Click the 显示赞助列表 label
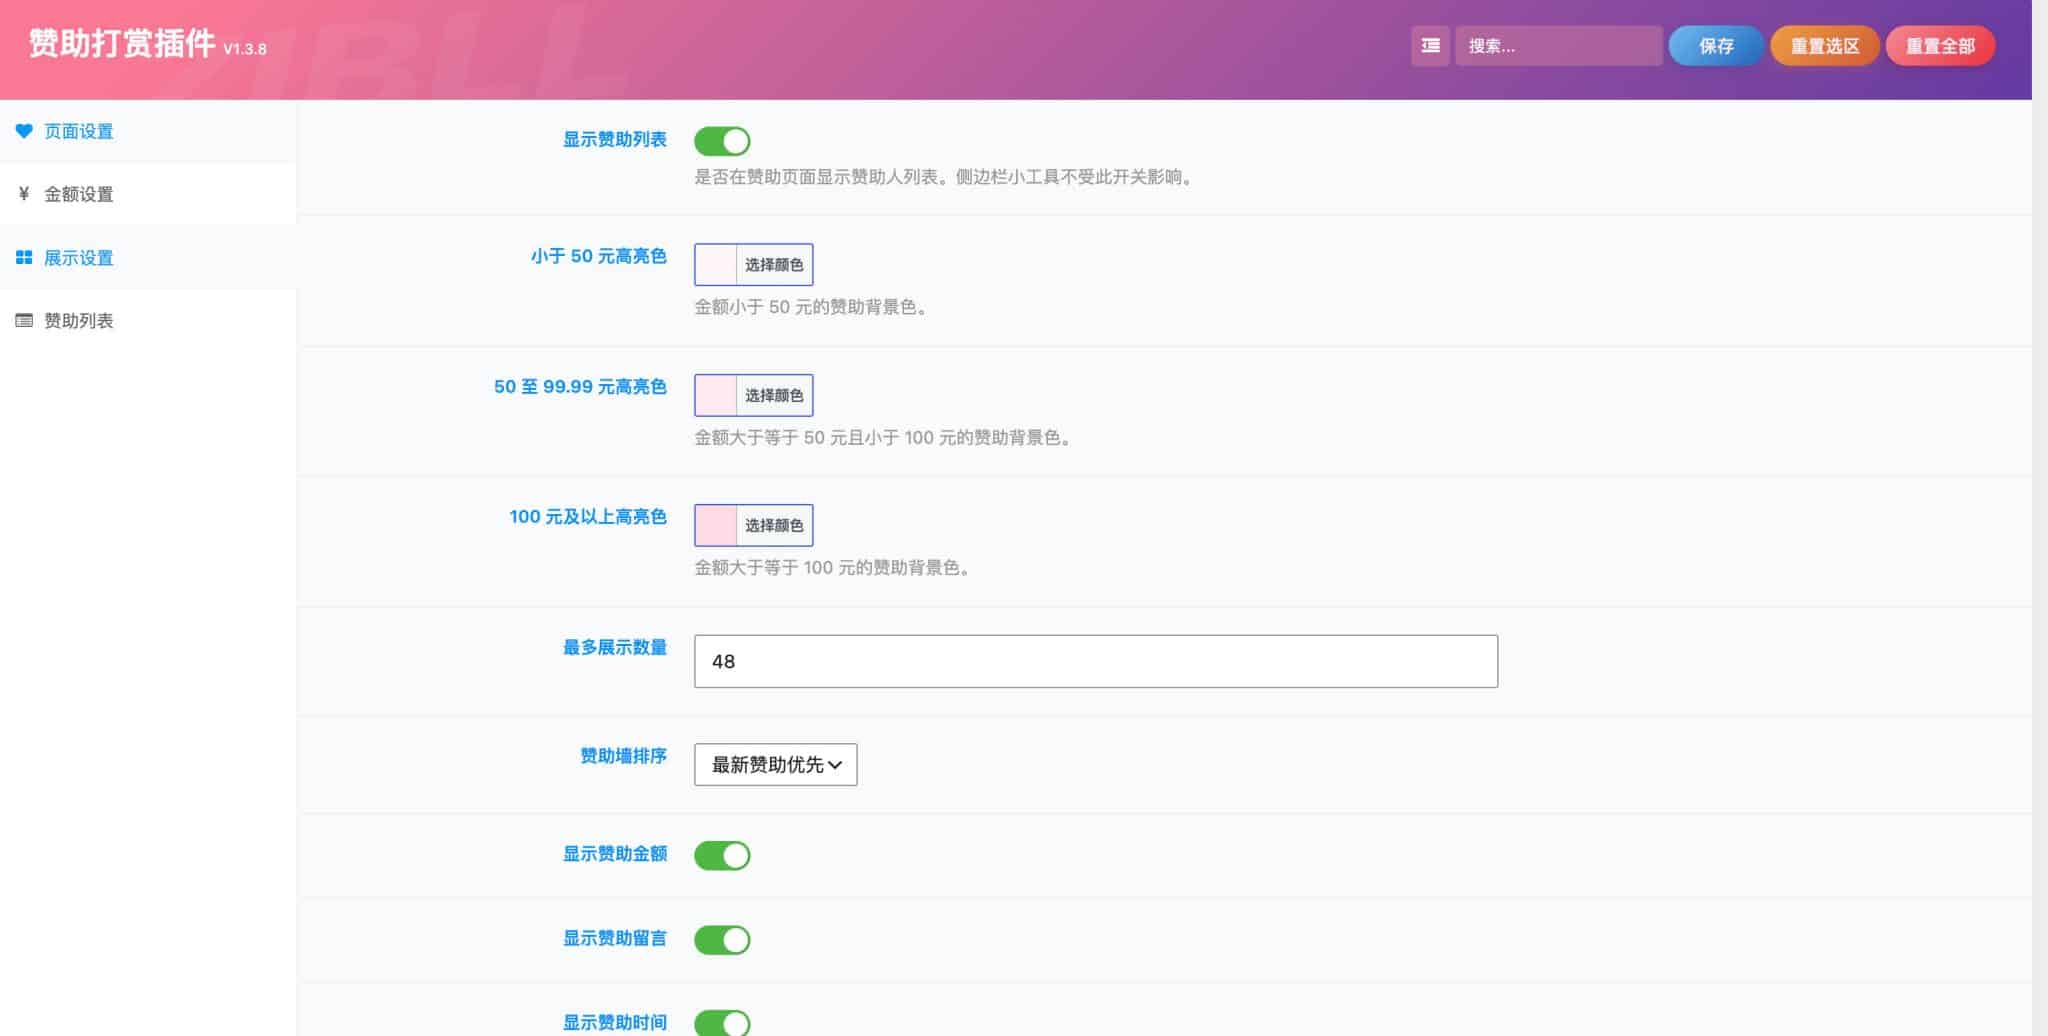 (615, 139)
